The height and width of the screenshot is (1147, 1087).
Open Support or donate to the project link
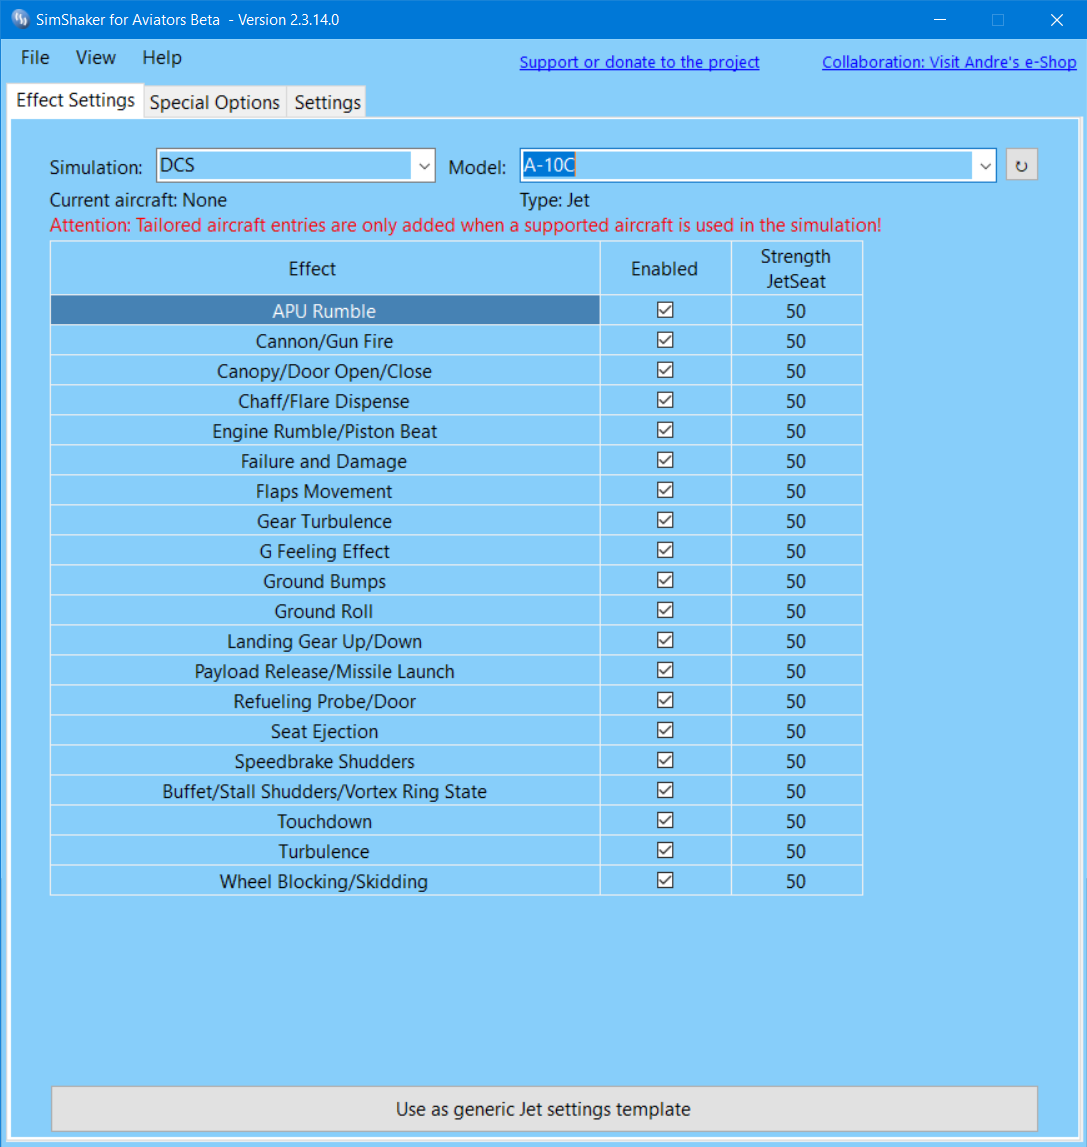point(639,62)
